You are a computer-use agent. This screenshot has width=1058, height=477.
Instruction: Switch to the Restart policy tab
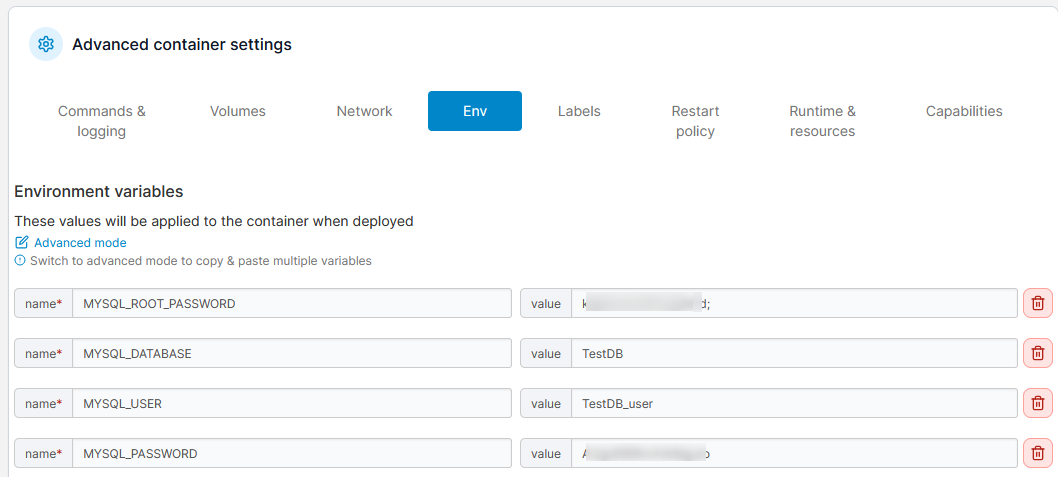tap(695, 121)
